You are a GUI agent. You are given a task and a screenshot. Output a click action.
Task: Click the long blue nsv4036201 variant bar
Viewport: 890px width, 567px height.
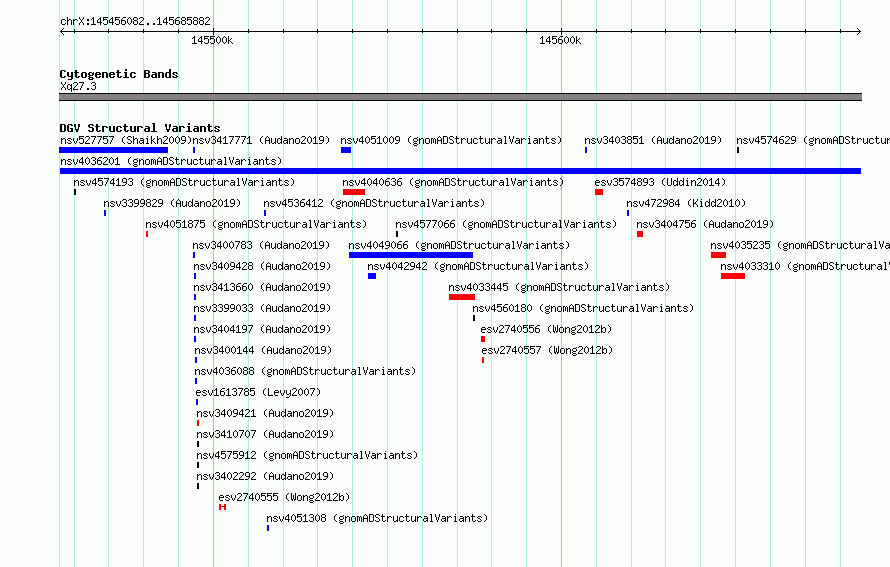(x=460, y=171)
